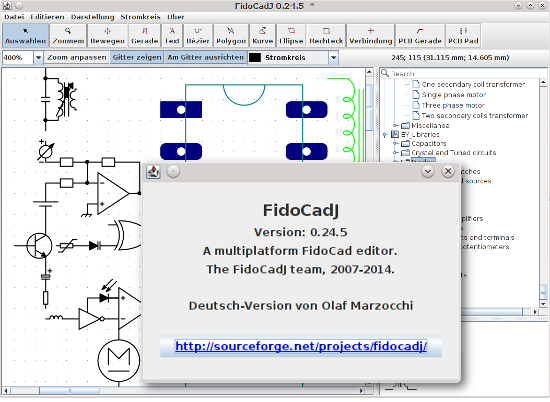Select the Kurve spline tool

pyautogui.click(x=263, y=36)
